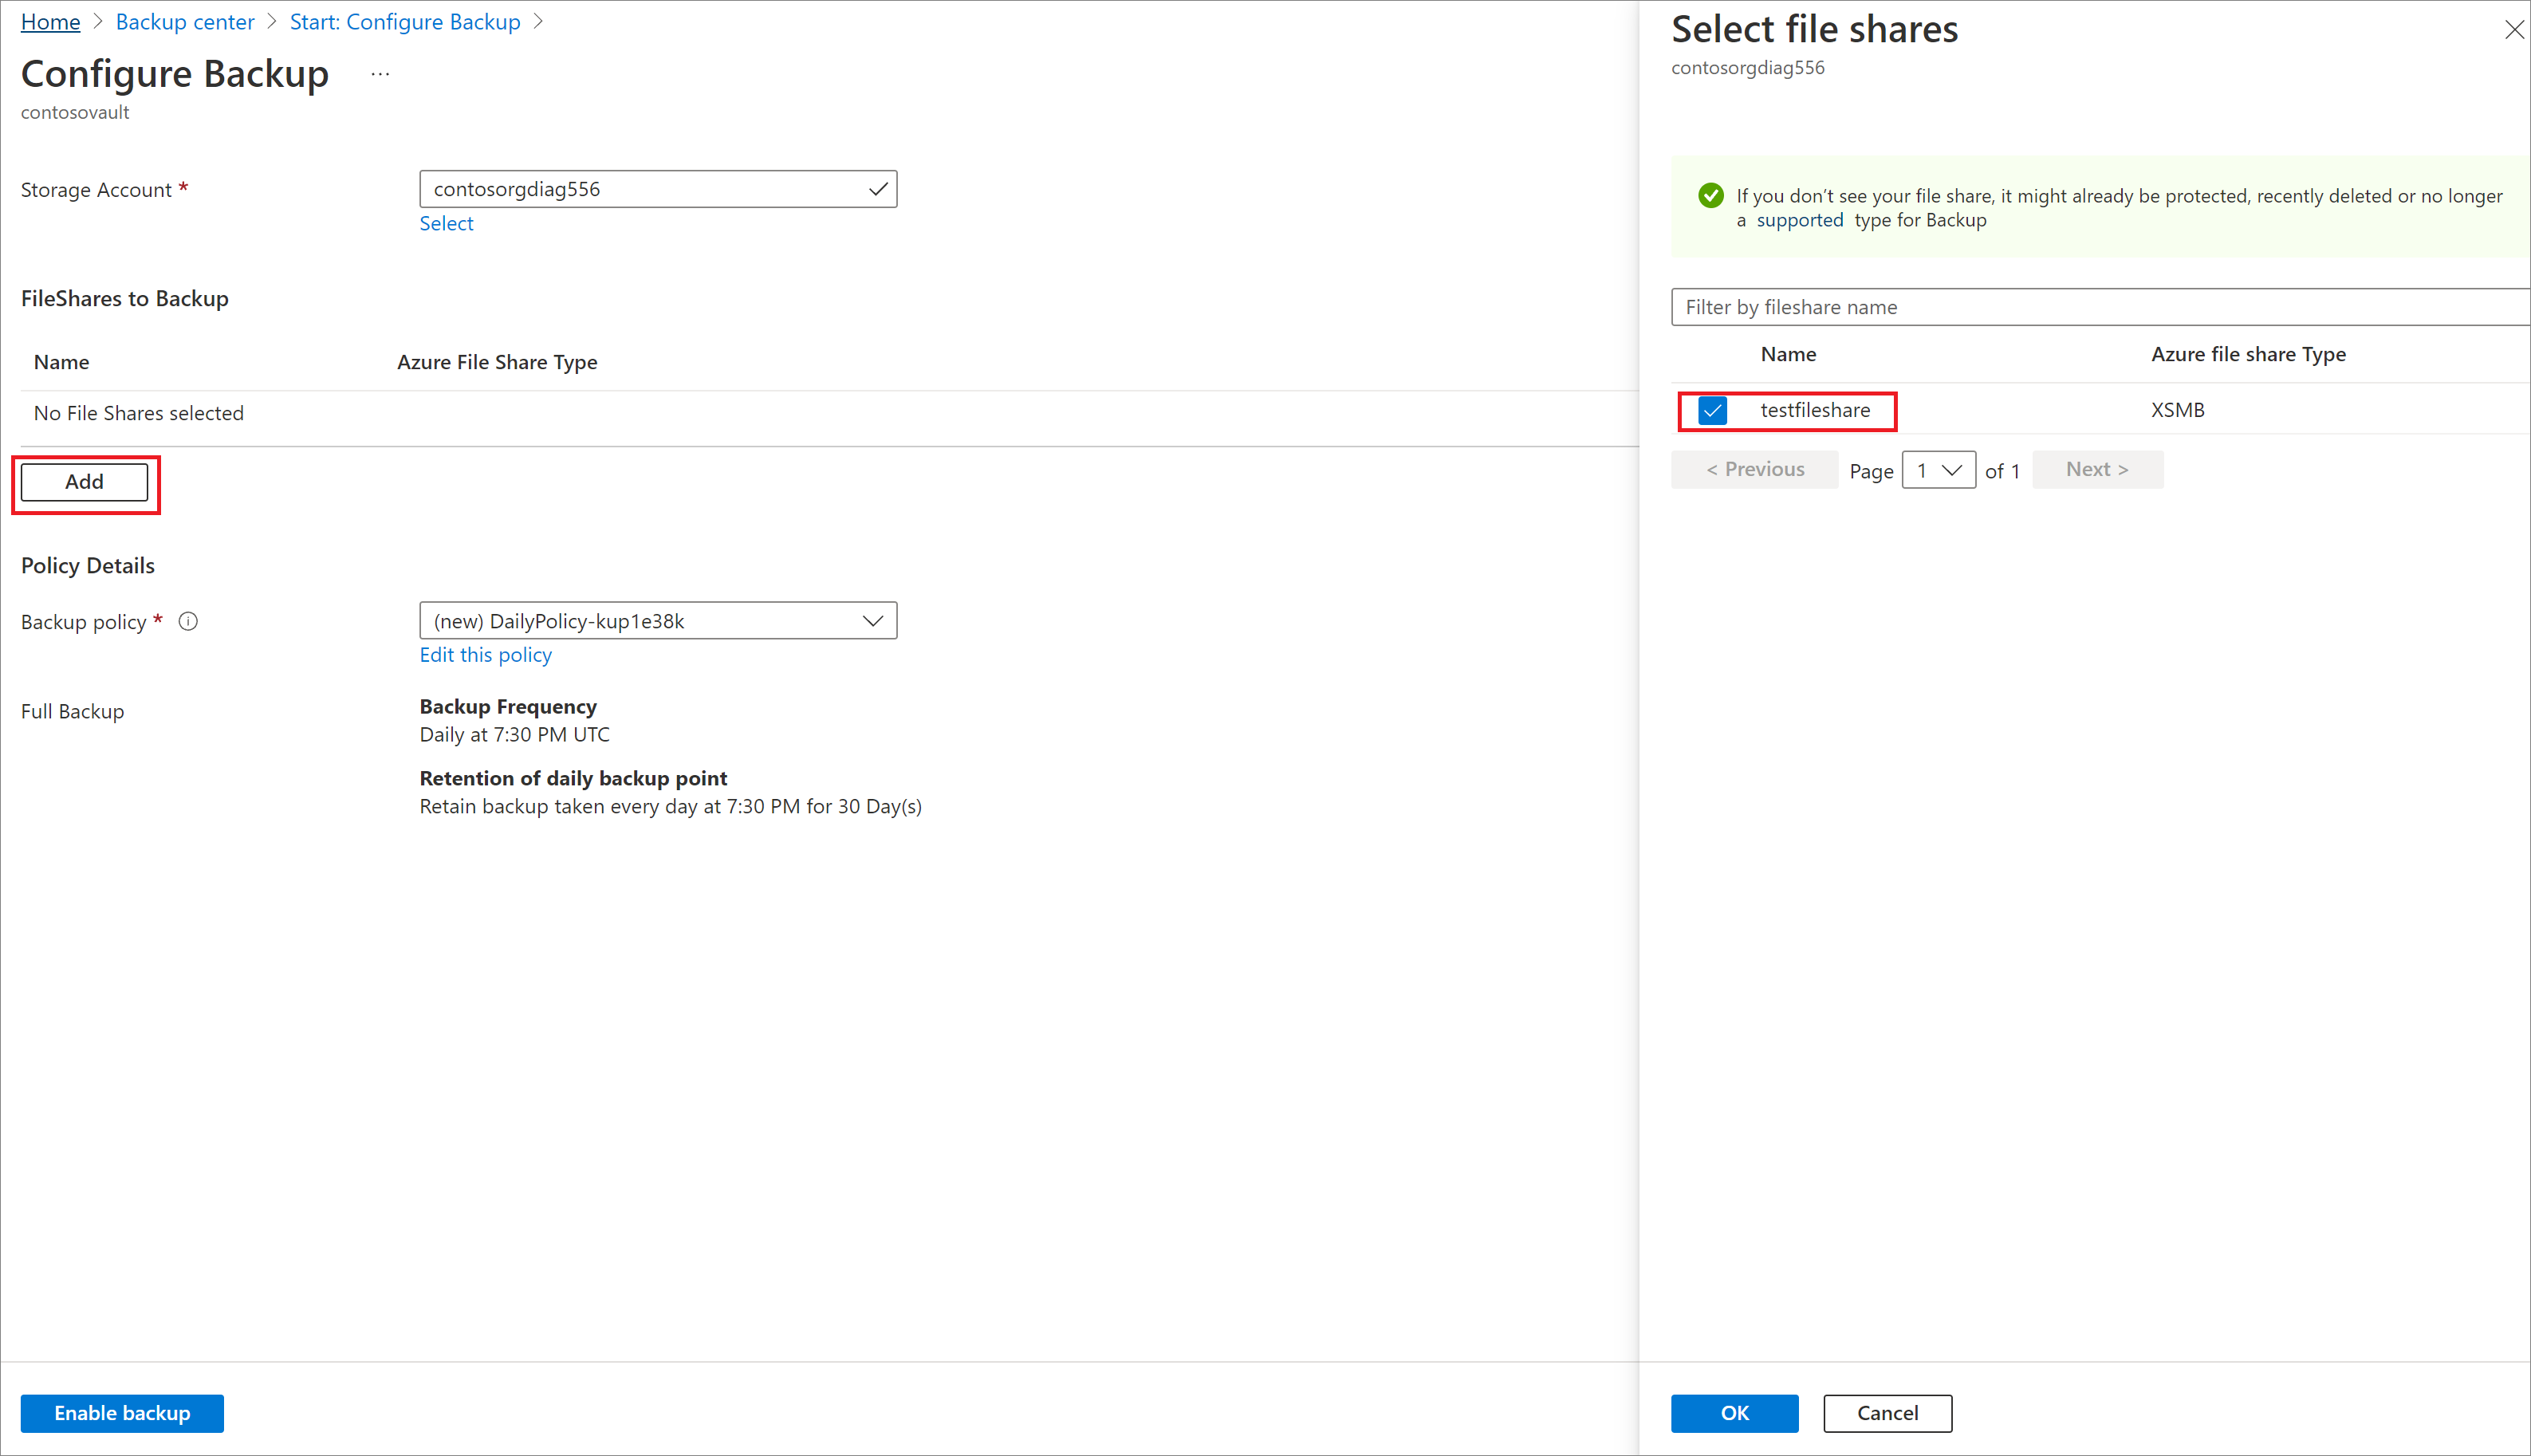
Task: Click the Edit this policy link
Action: click(x=485, y=653)
